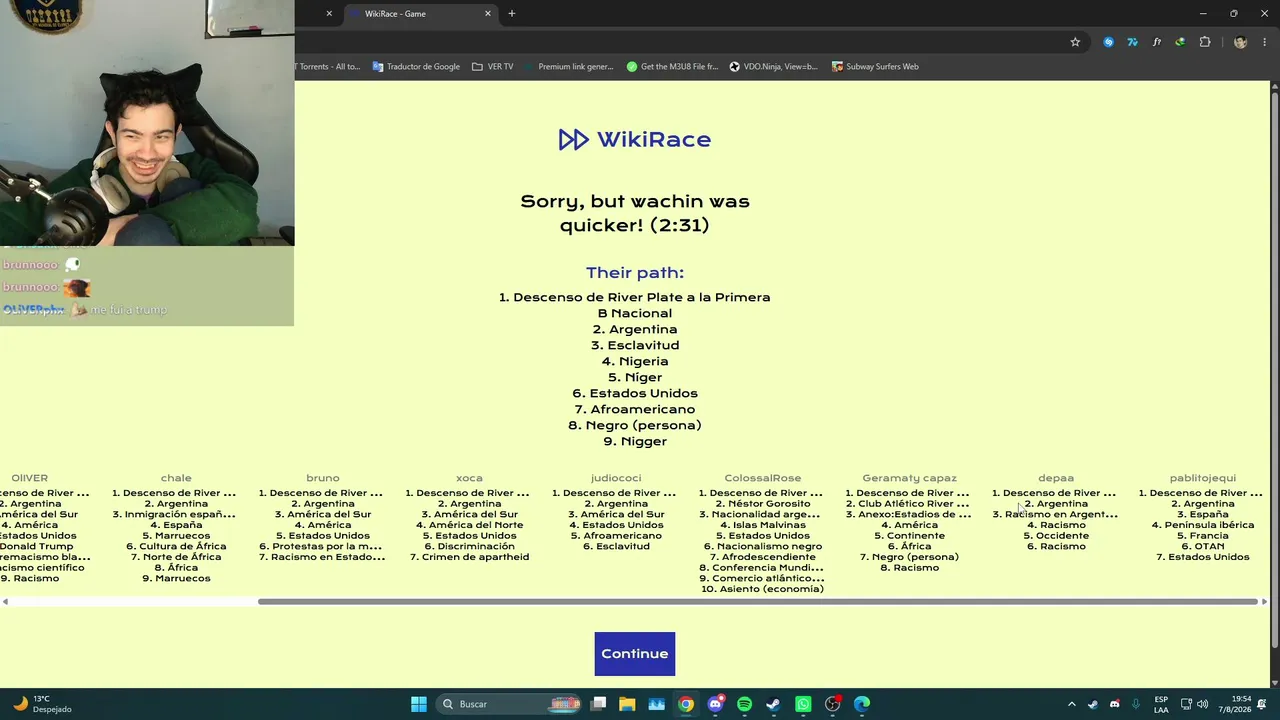Open the Windows Start menu
The image size is (1280, 720).
pos(419,704)
